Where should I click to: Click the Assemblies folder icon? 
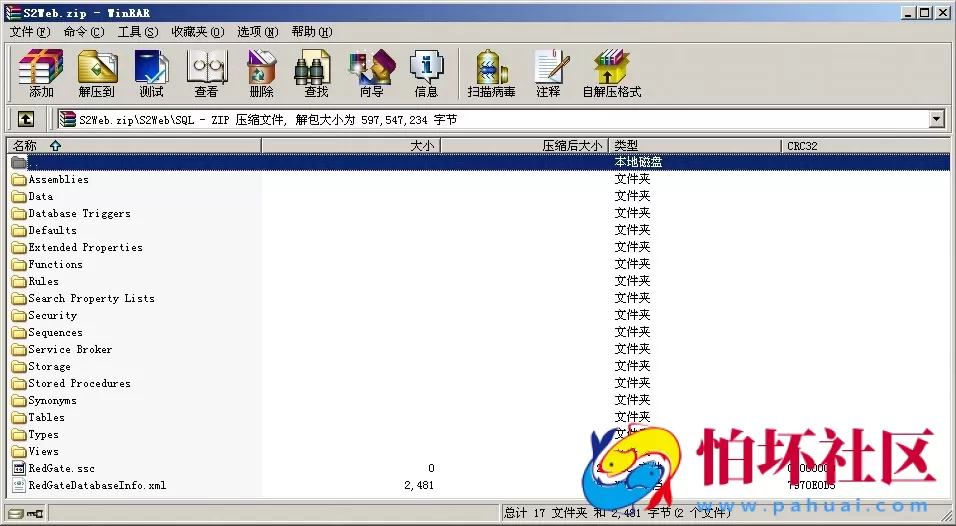[19, 179]
